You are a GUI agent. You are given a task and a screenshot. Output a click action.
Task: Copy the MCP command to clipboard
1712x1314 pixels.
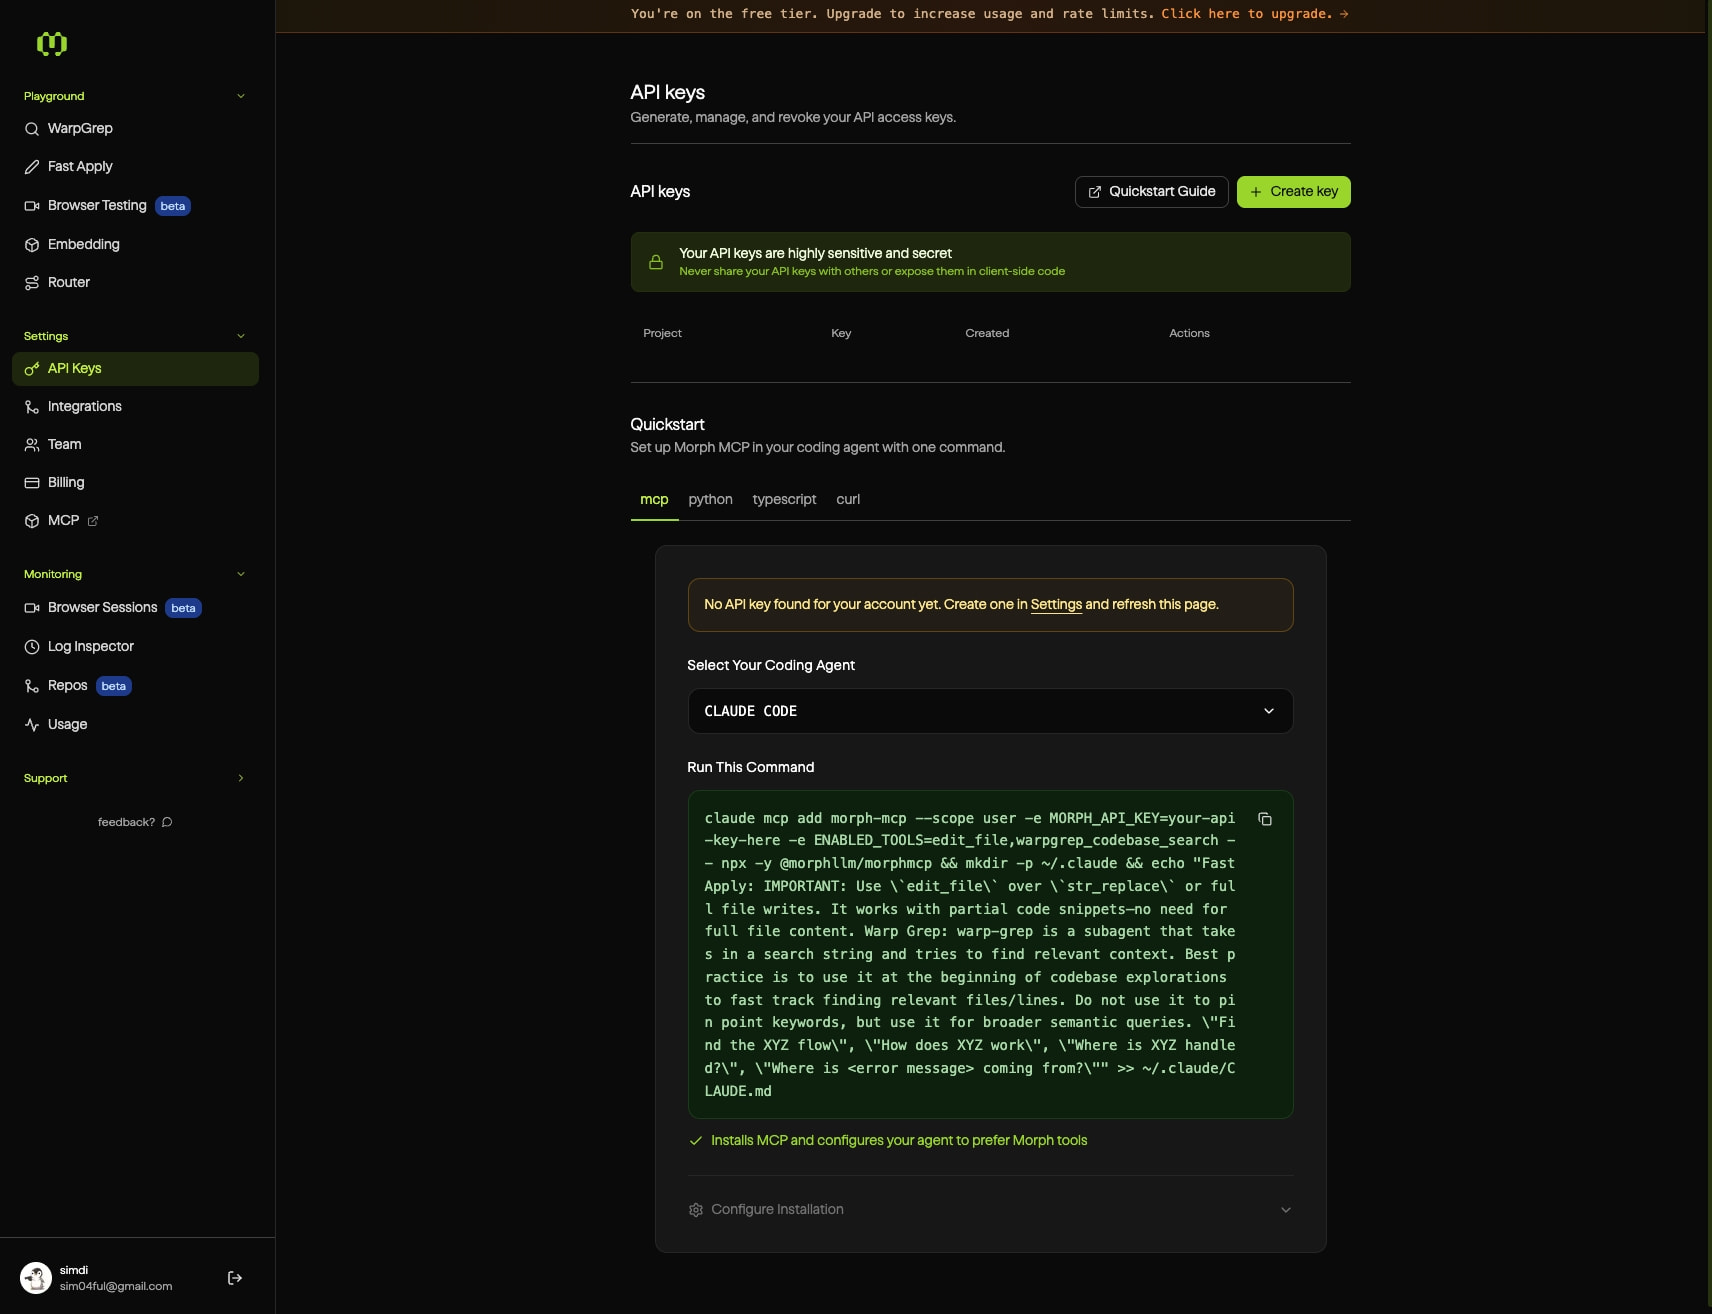tap(1265, 819)
